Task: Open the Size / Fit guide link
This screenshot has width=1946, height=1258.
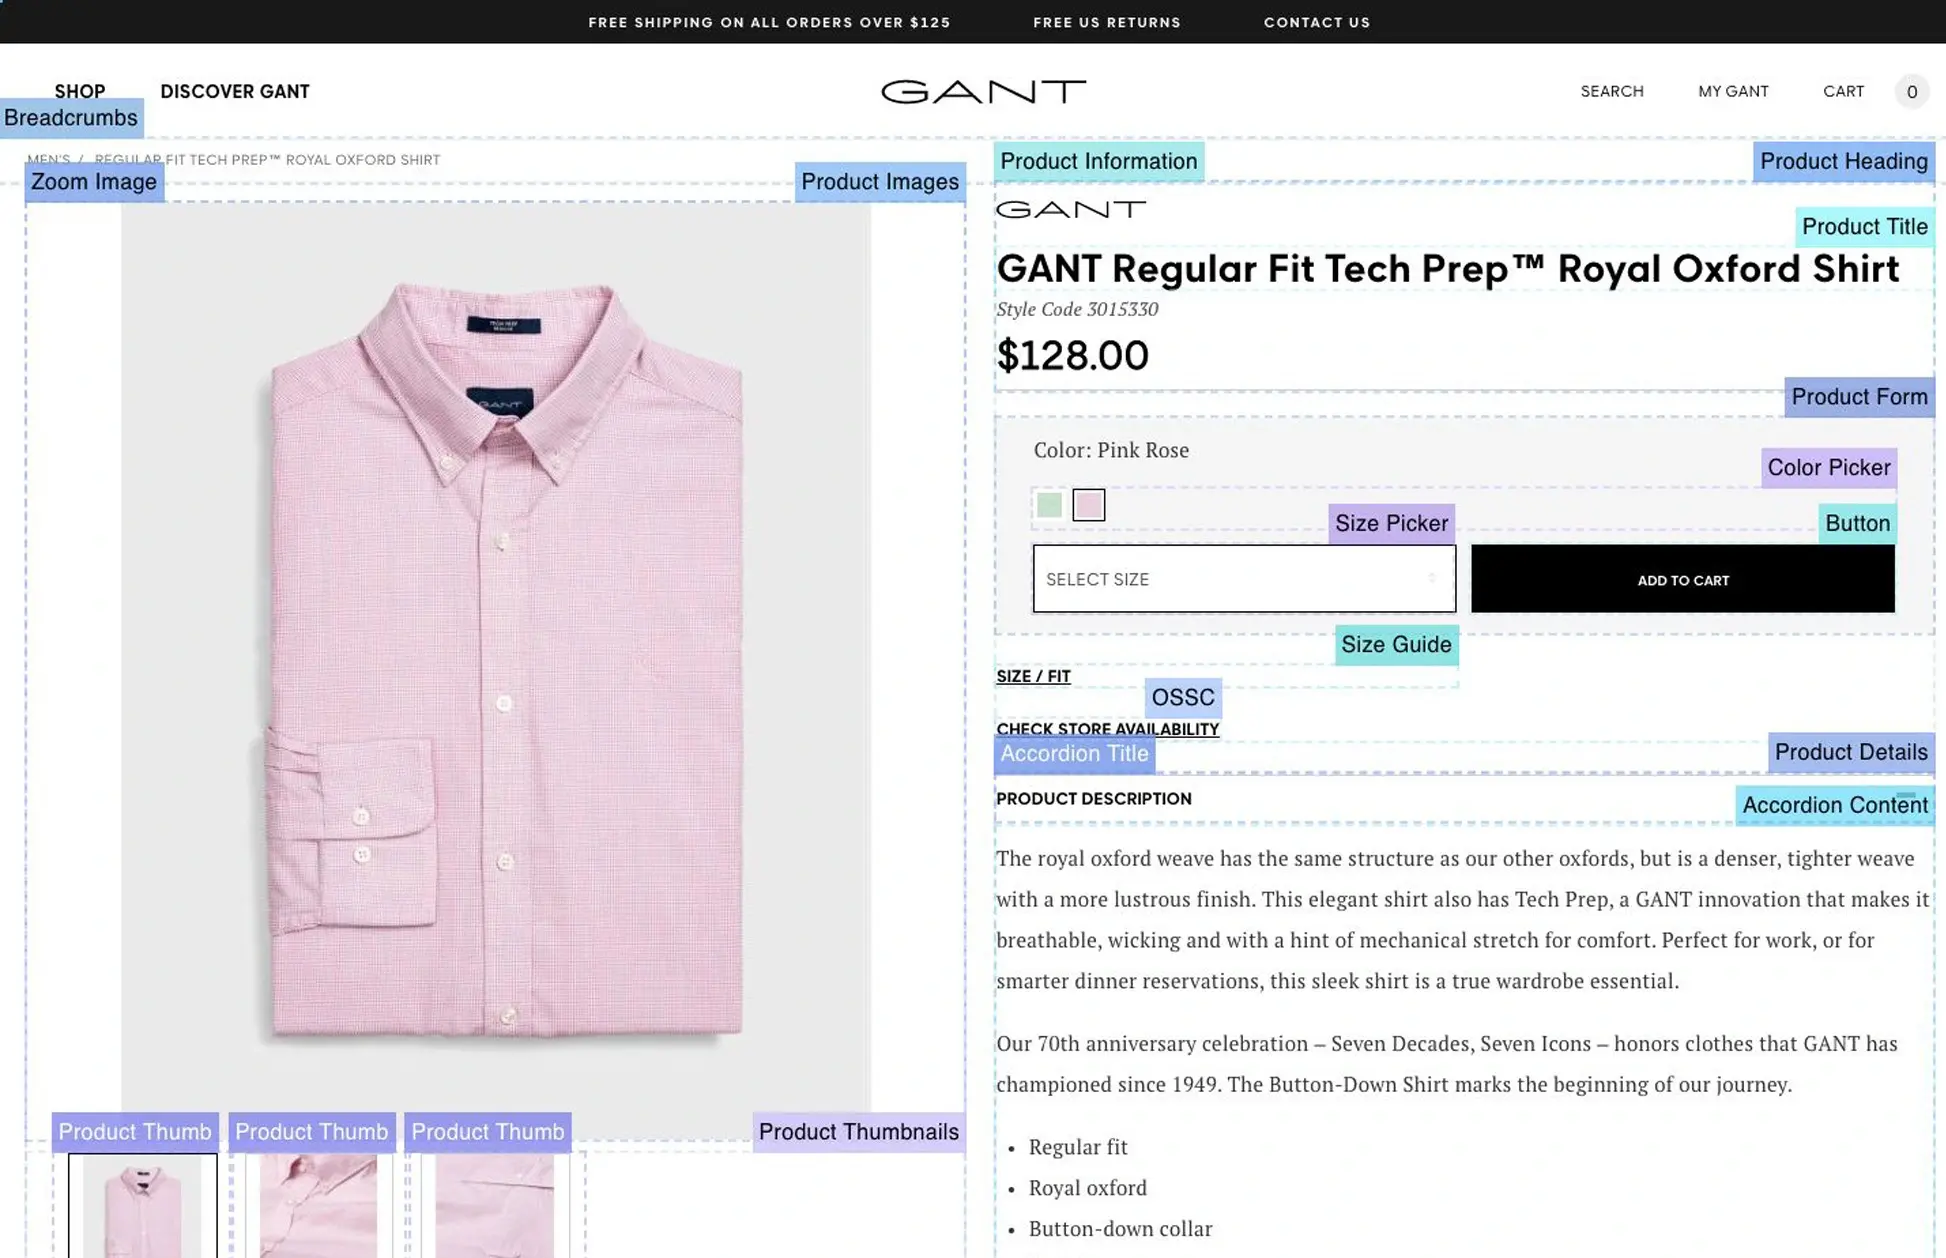Action: pyautogui.click(x=1033, y=677)
